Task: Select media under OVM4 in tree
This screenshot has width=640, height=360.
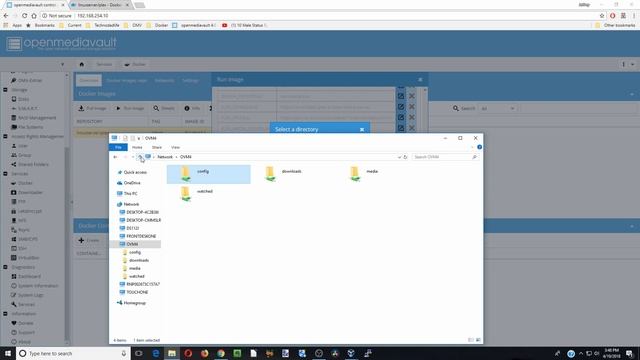Action: 135,268
